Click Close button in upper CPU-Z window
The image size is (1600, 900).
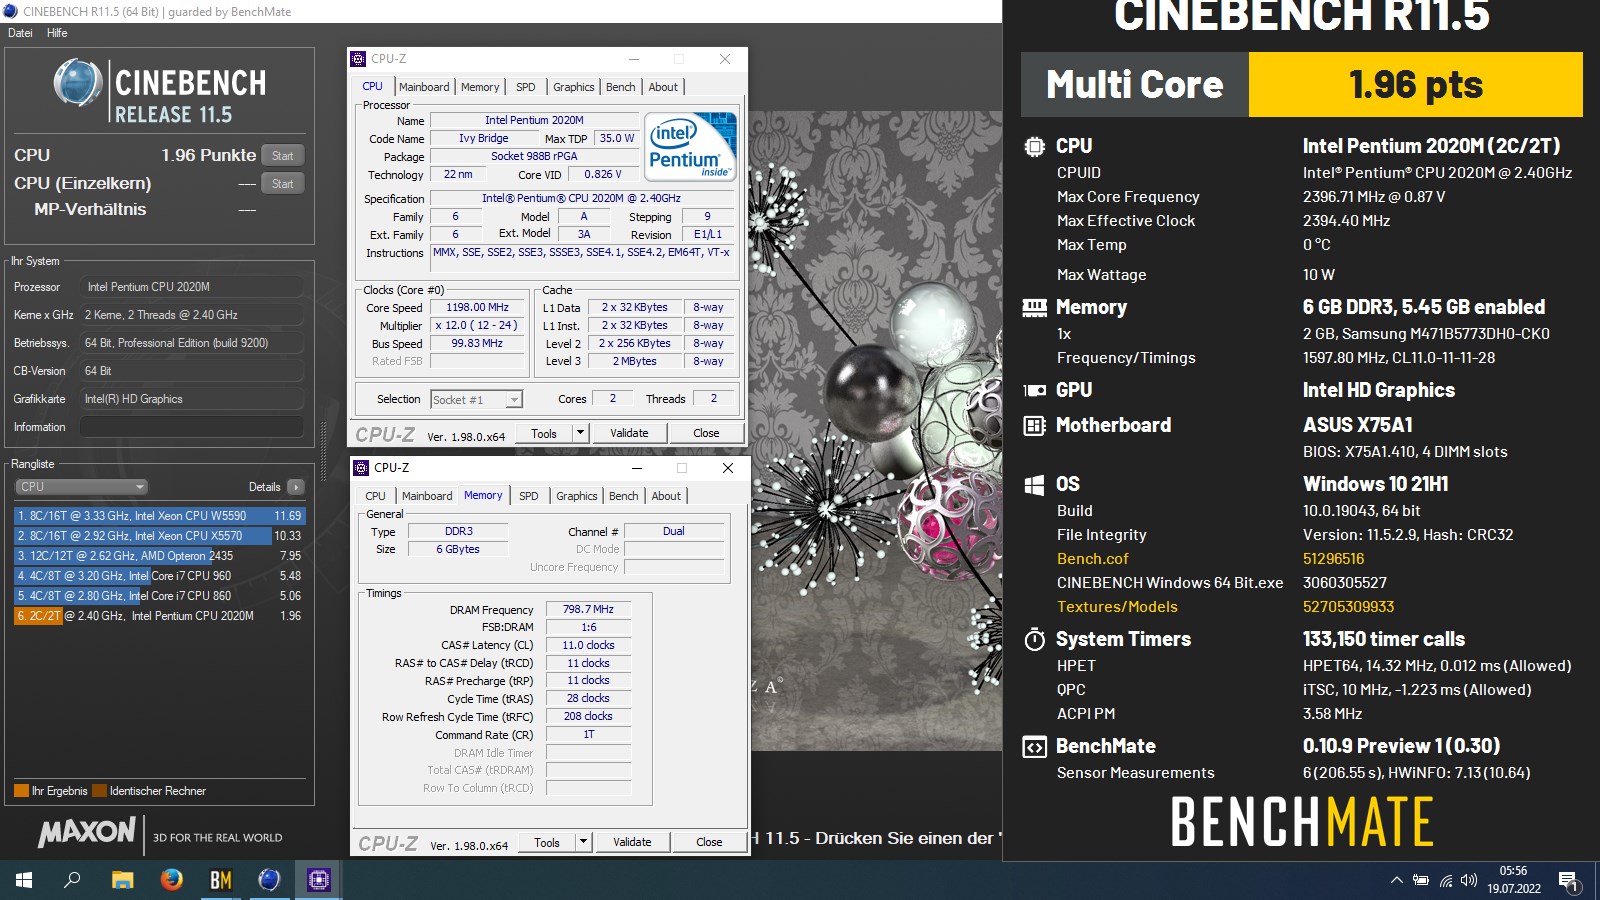(706, 433)
